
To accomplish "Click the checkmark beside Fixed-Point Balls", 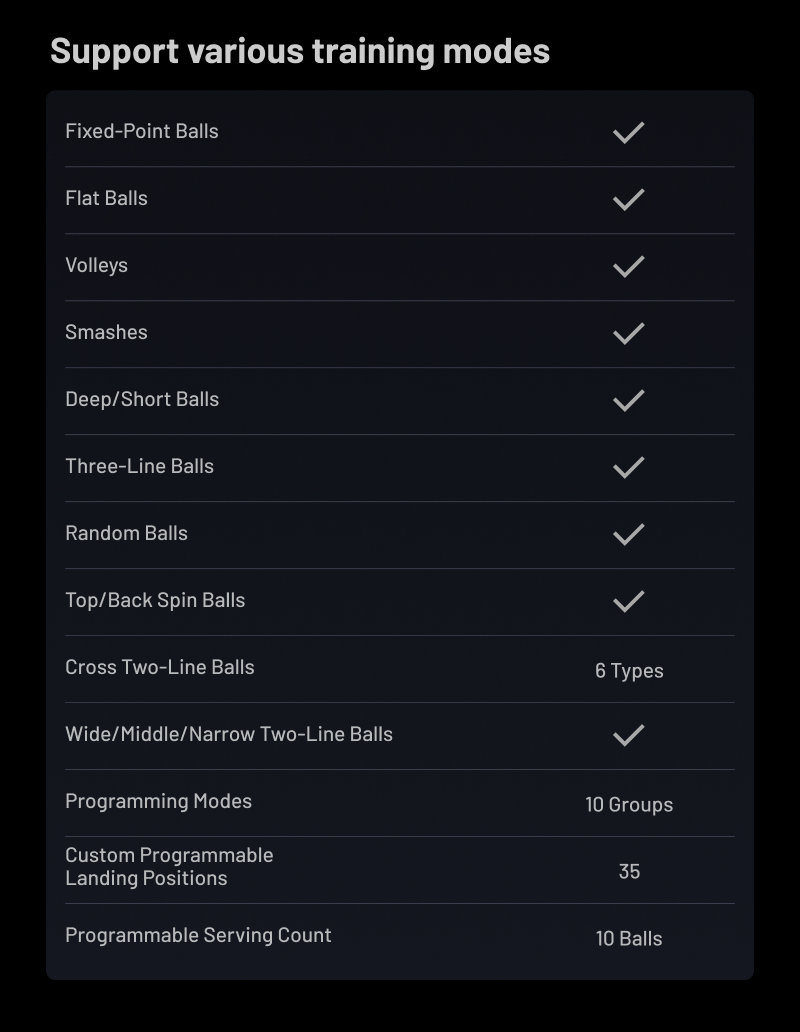I will 628,132.
